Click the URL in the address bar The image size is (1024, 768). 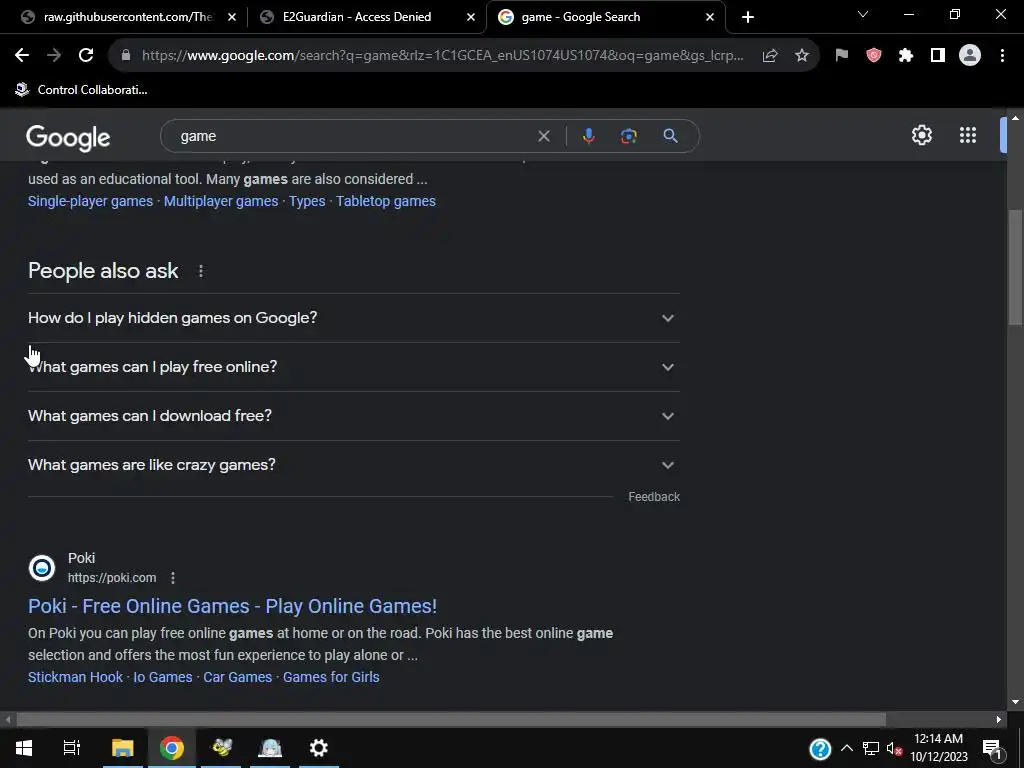pyautogui.click(x=442, y=56)
